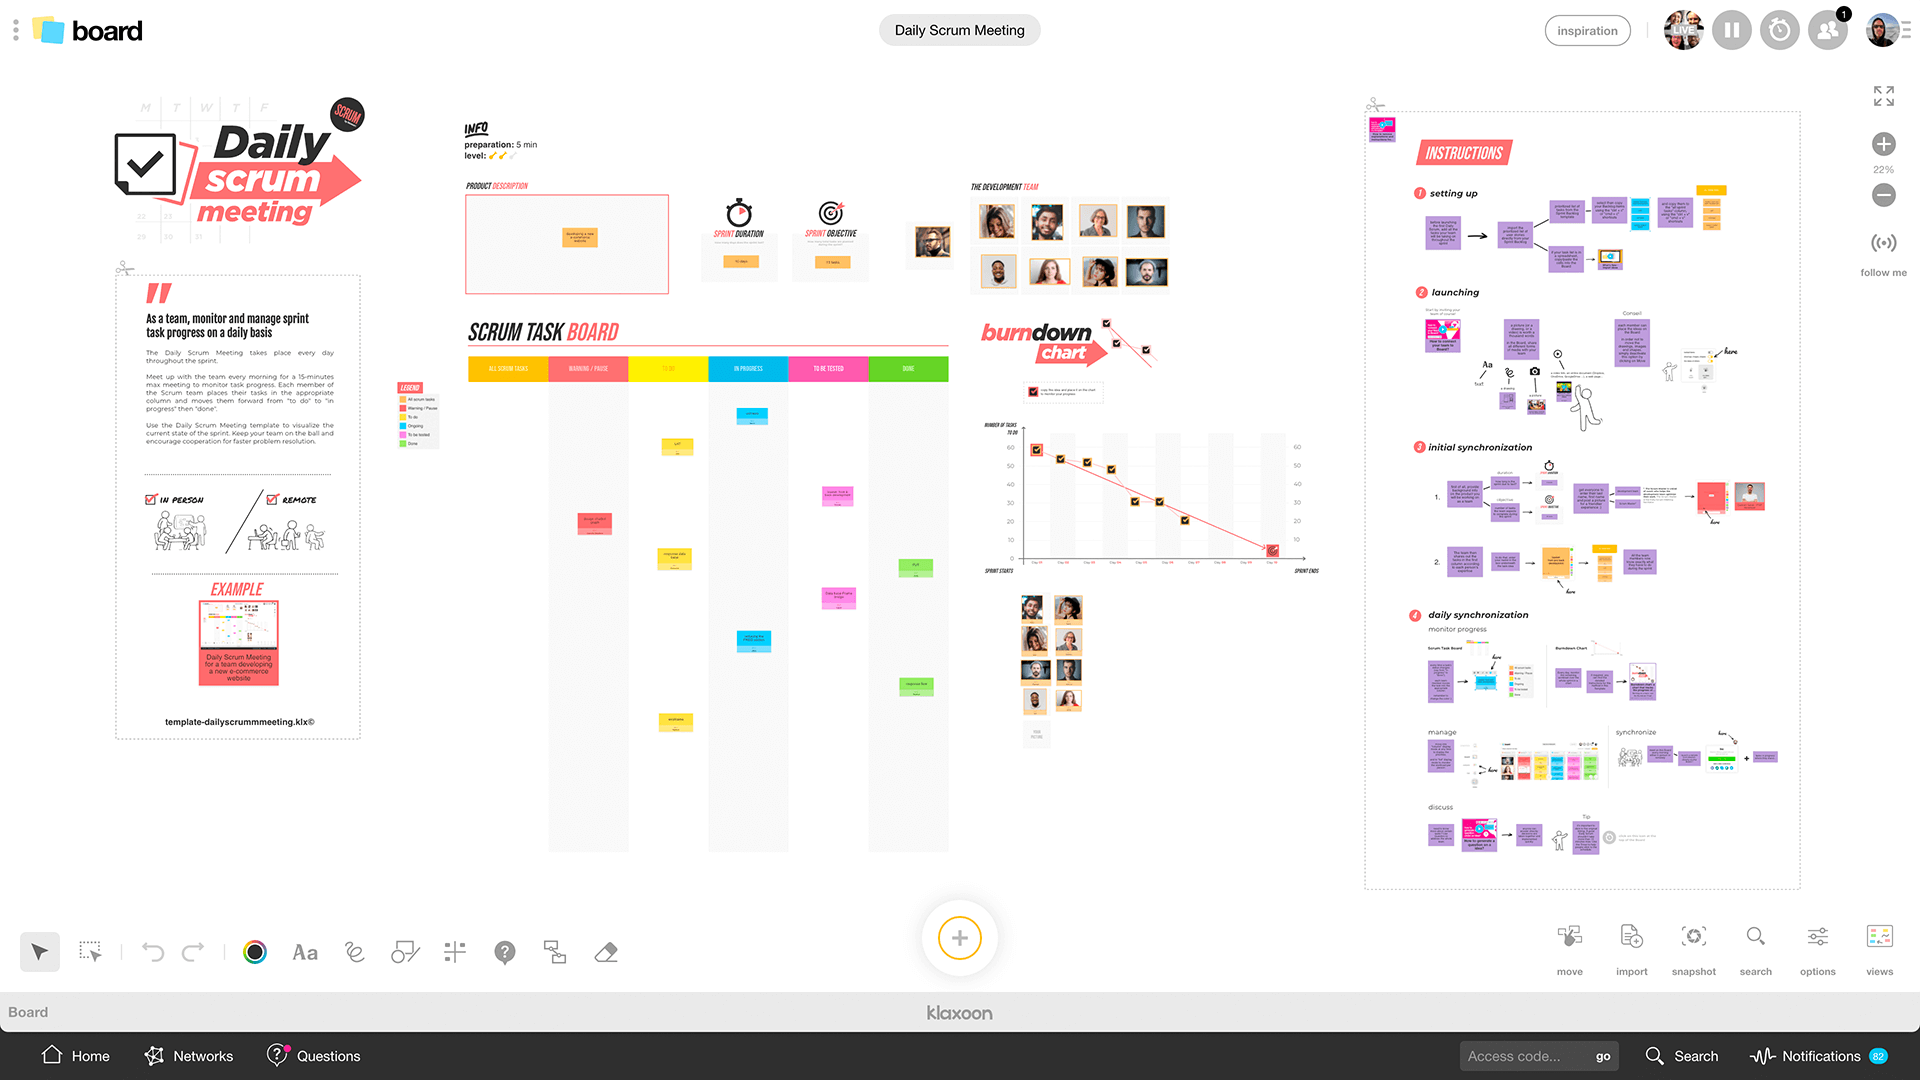Screen dimensions: 1920x1080
Task: Click the Snapshot tool icon
Action: 1693,939
